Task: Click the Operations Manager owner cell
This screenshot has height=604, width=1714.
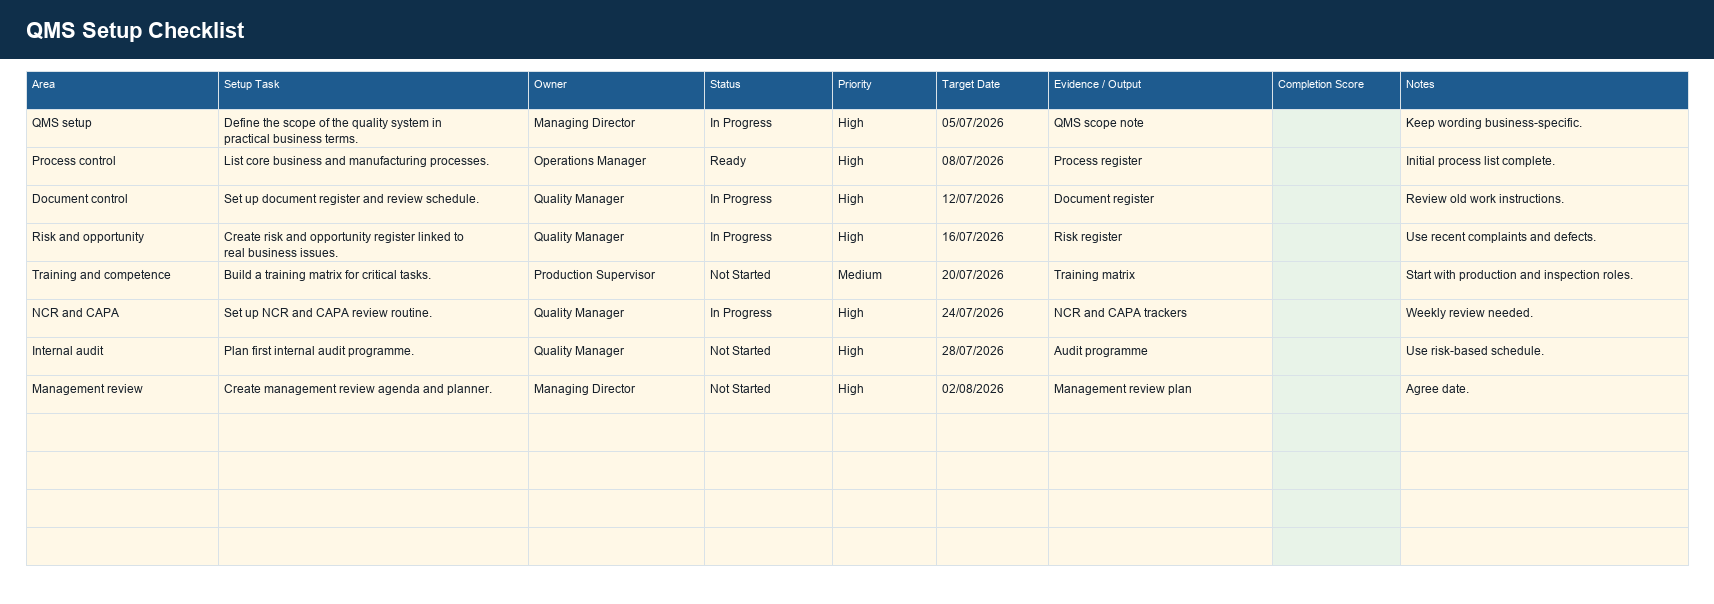Action: click(616, 166)
